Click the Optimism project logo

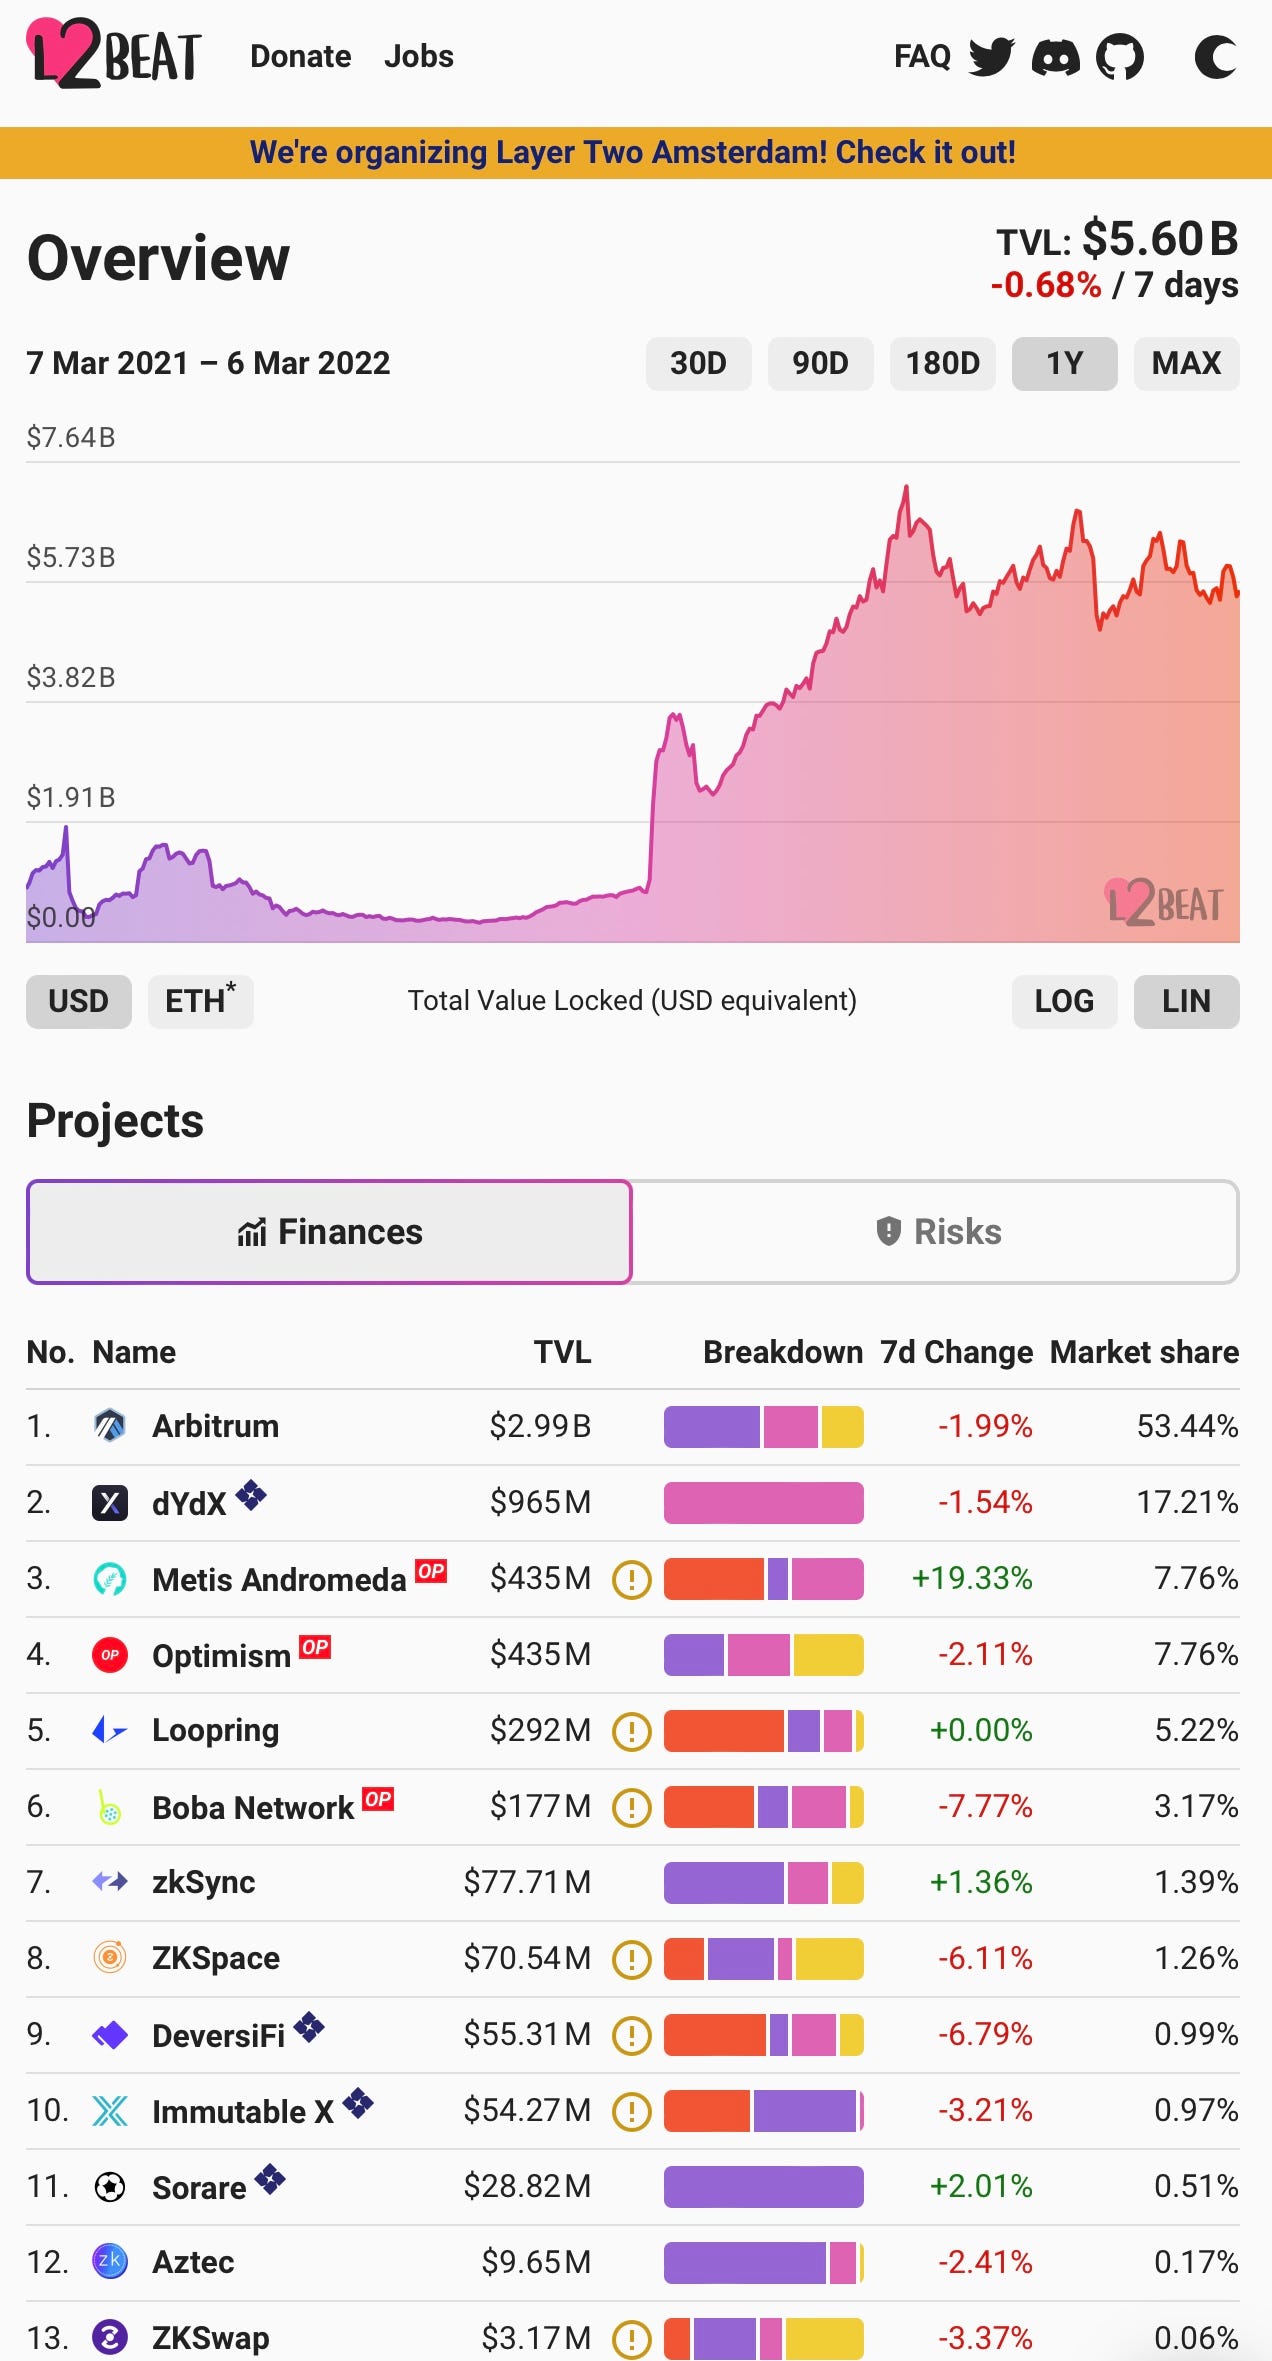coord(109,1655)
